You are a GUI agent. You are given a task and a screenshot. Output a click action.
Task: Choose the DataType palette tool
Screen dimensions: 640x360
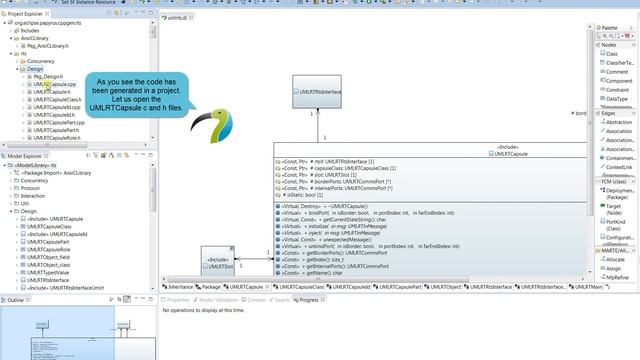point(617,99)
